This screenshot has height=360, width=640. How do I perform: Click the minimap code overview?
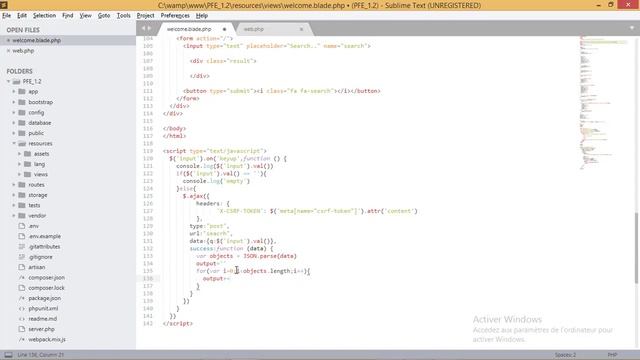click(604, 102)
